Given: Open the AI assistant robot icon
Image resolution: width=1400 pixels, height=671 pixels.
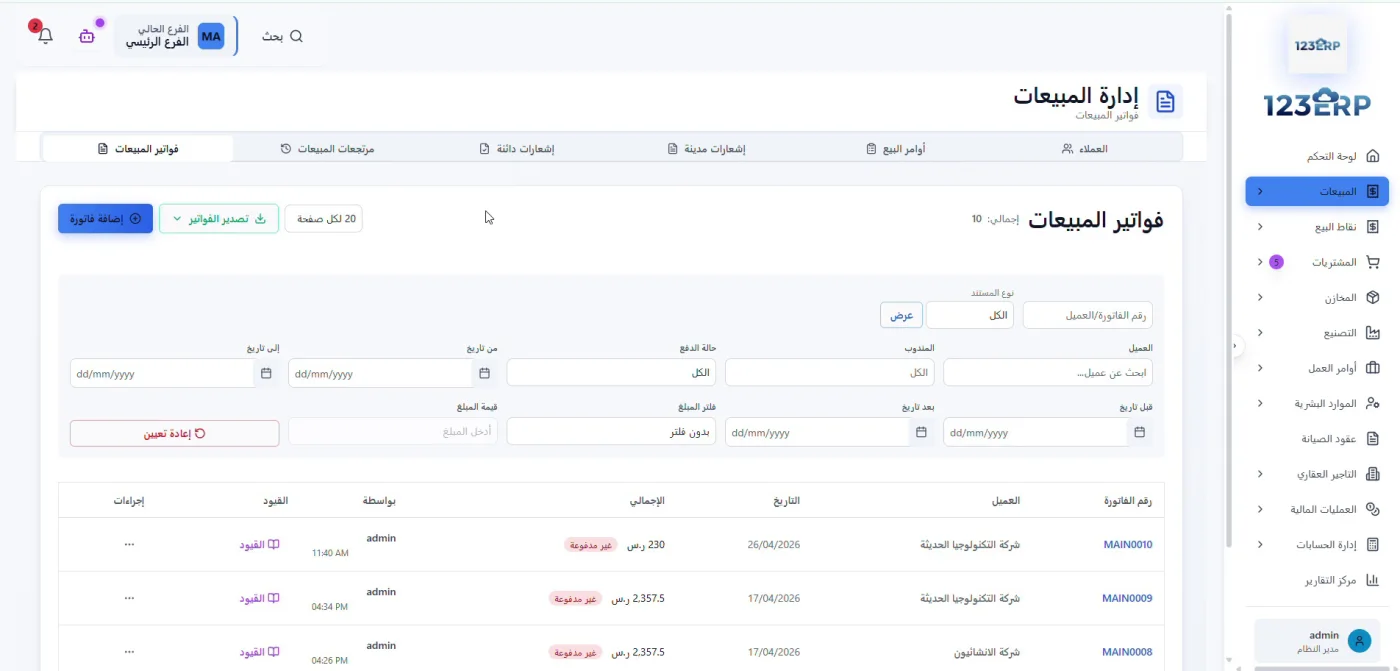Looking at the screenshot, I should click(87, 36).
